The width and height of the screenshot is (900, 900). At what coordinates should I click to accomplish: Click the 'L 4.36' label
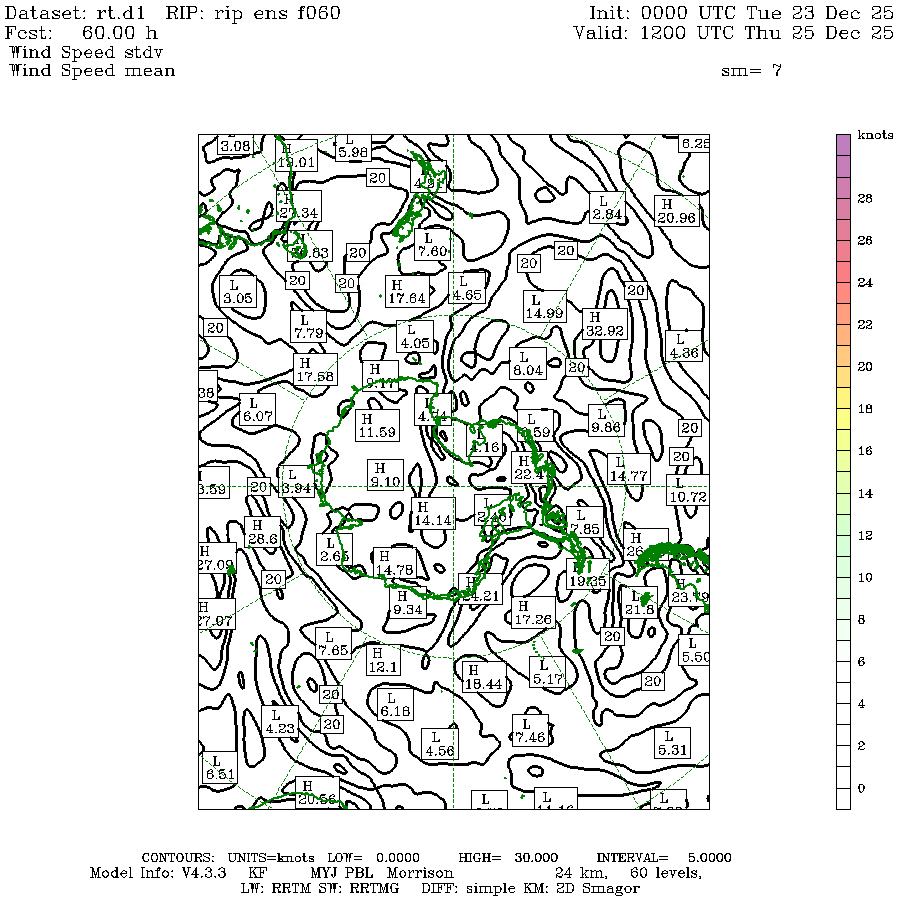click(684, 346)
